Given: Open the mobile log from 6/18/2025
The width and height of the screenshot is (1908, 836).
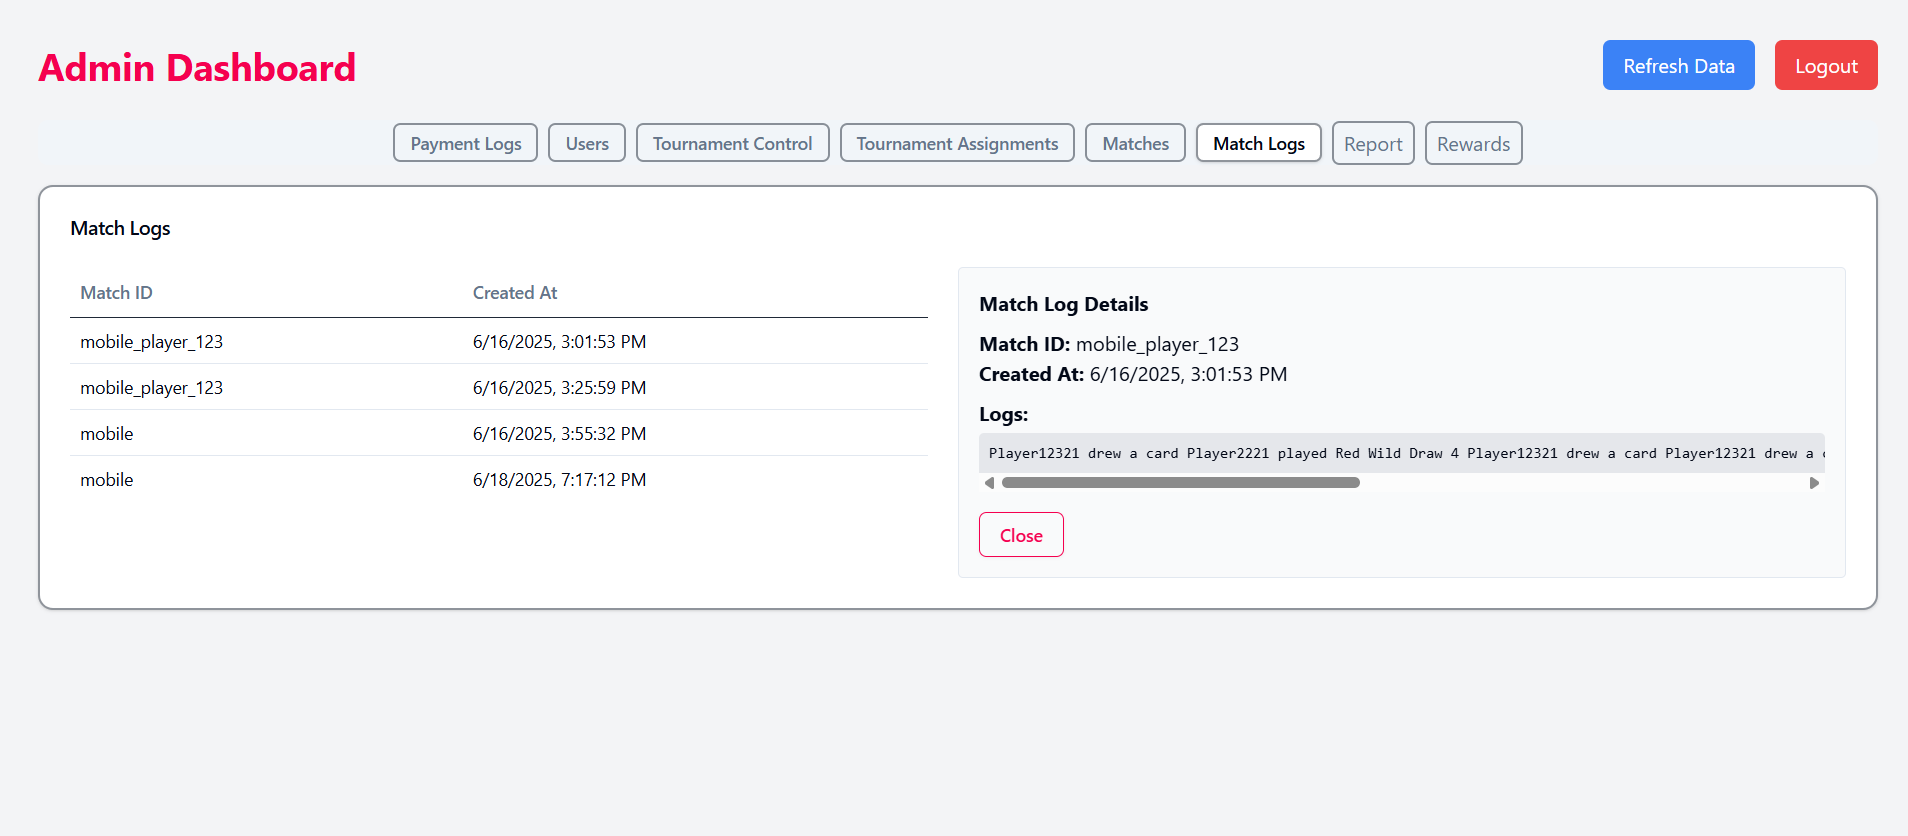Looking at the screenshot, I should point(499,479).
